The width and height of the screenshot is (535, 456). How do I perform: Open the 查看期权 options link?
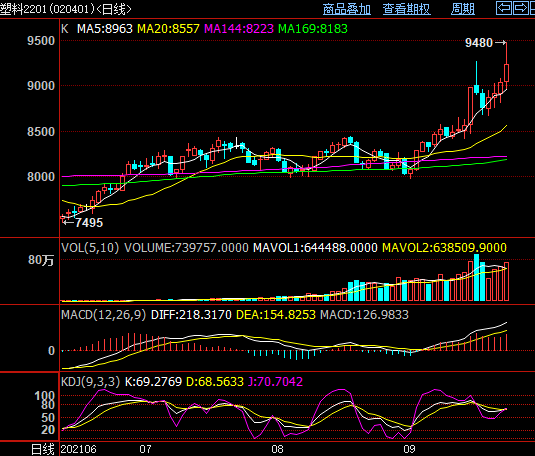(x=407, y=9)
